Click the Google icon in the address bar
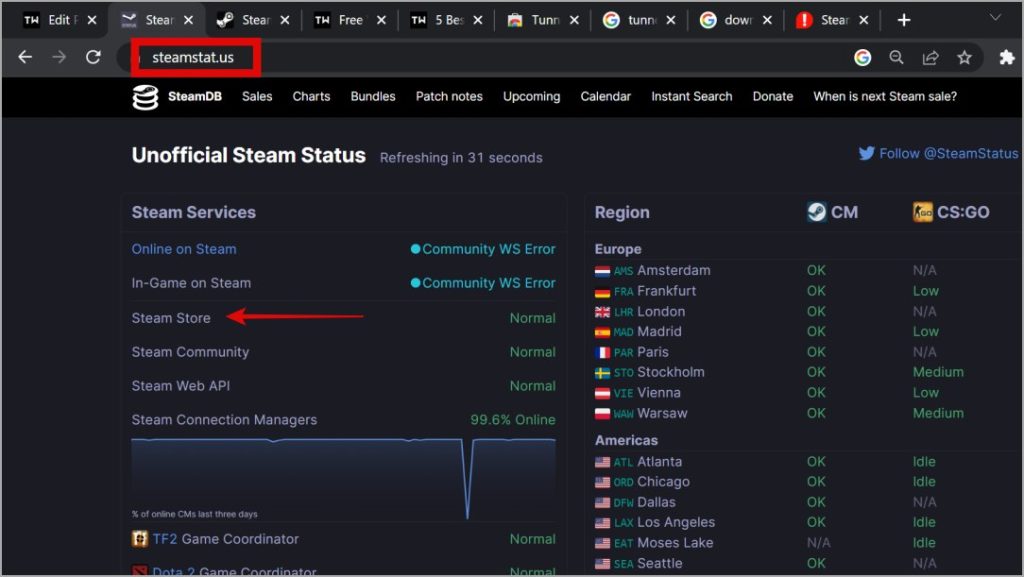The width and height of the screenshot is (1024, 577). pos(863,57)
